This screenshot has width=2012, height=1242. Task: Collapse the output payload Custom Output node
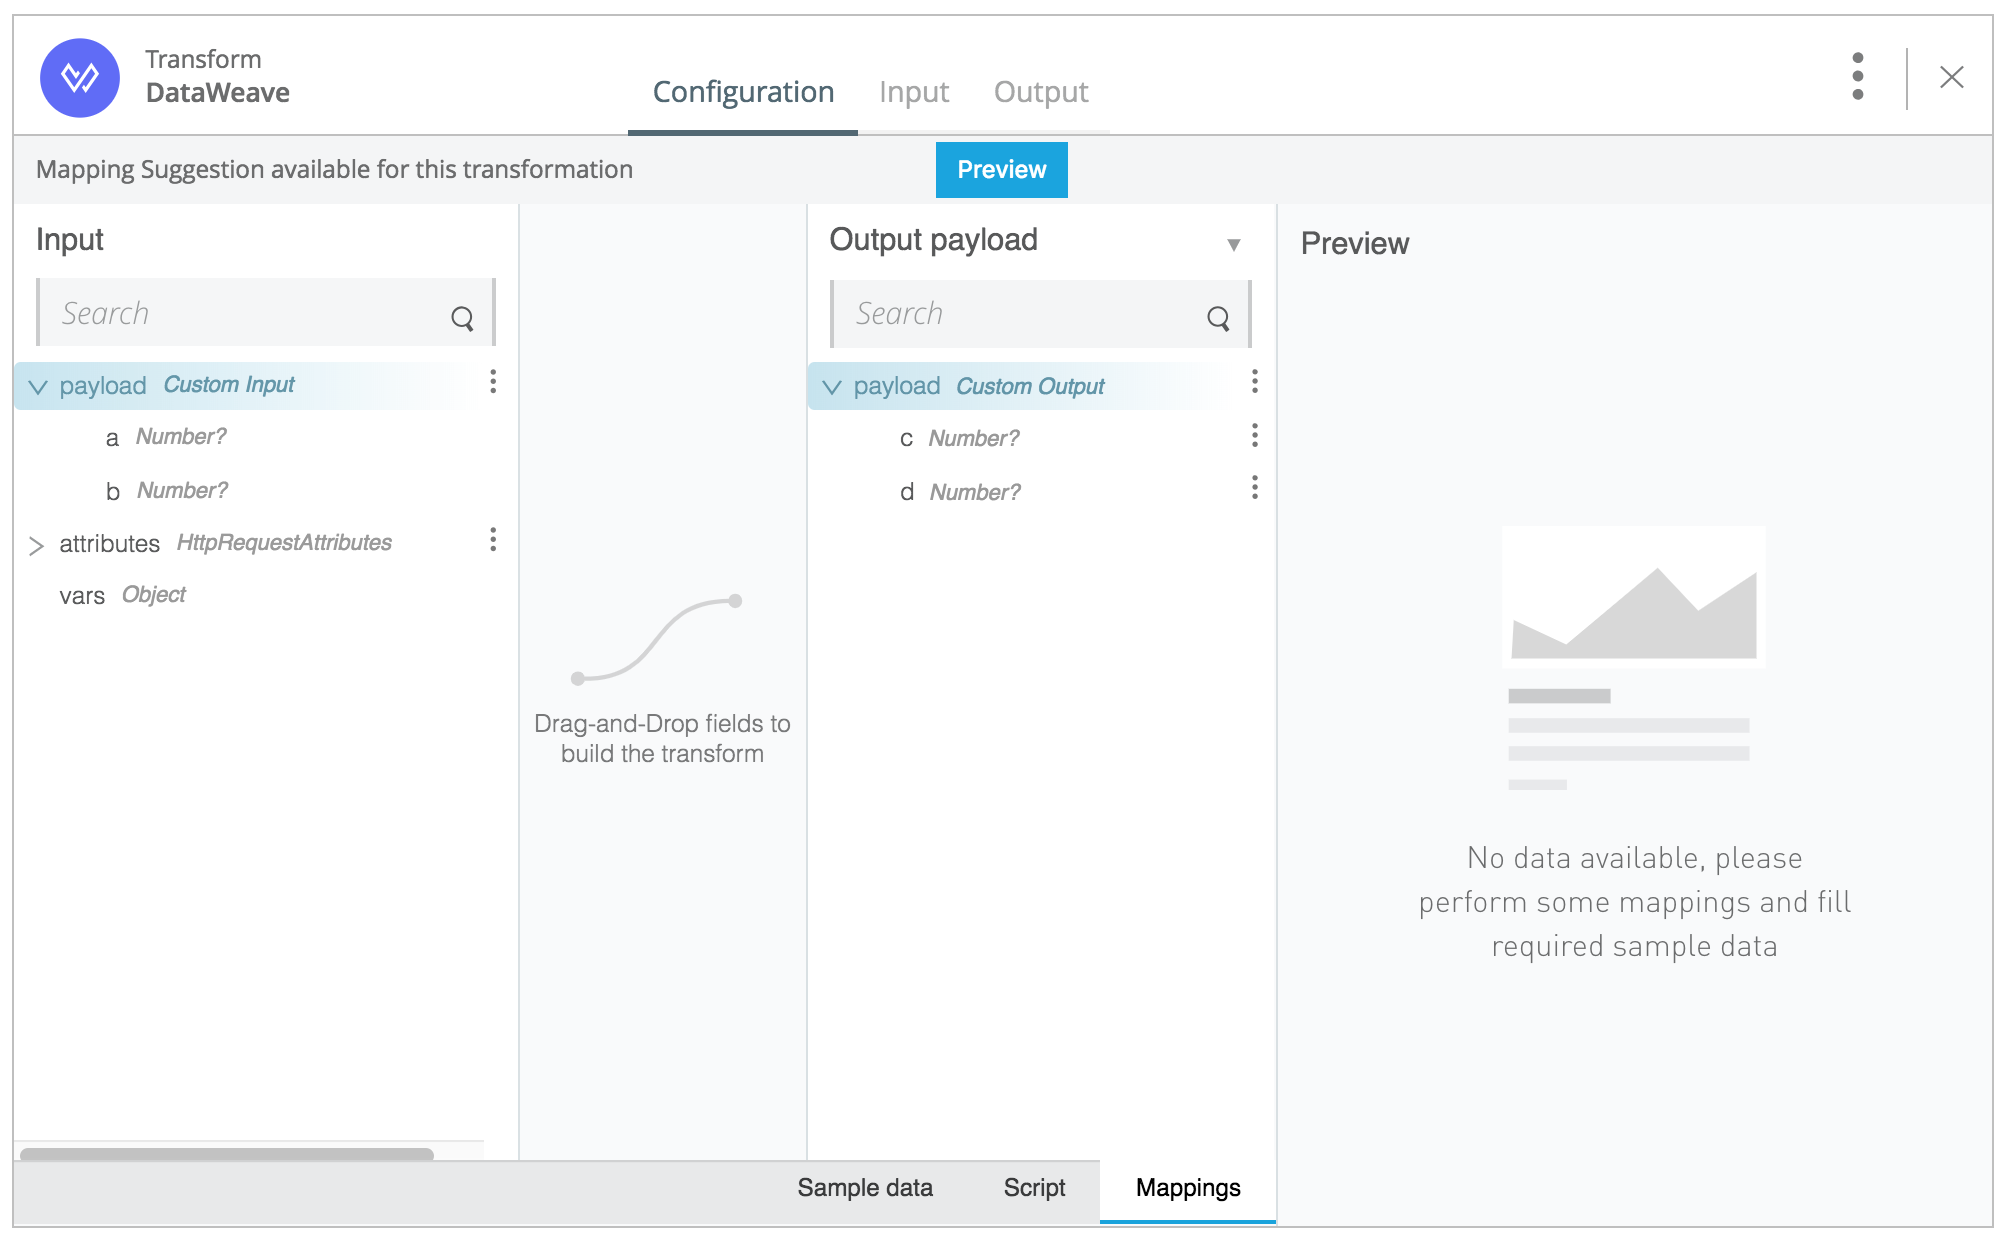point(832,387)
